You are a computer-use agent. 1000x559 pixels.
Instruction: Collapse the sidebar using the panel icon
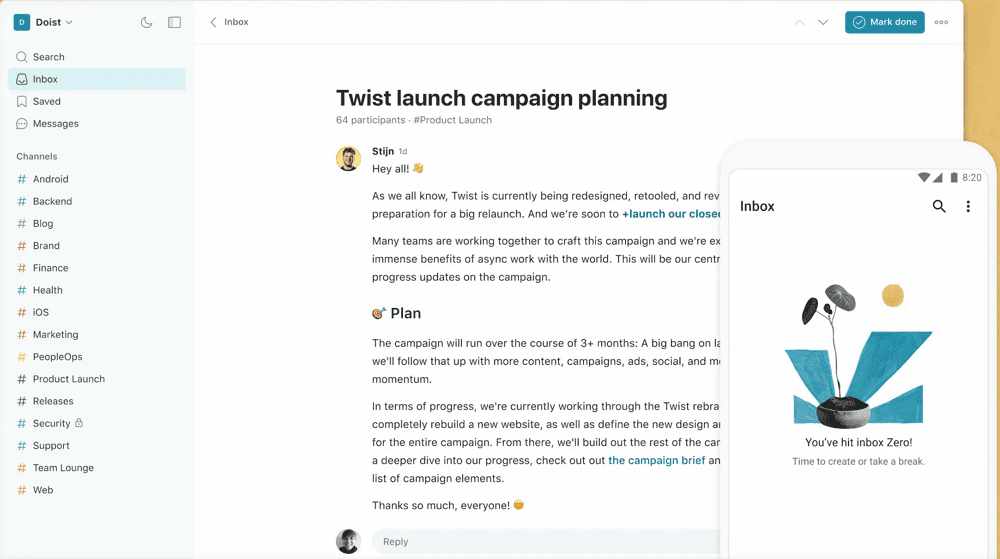(x=174, y=22)
